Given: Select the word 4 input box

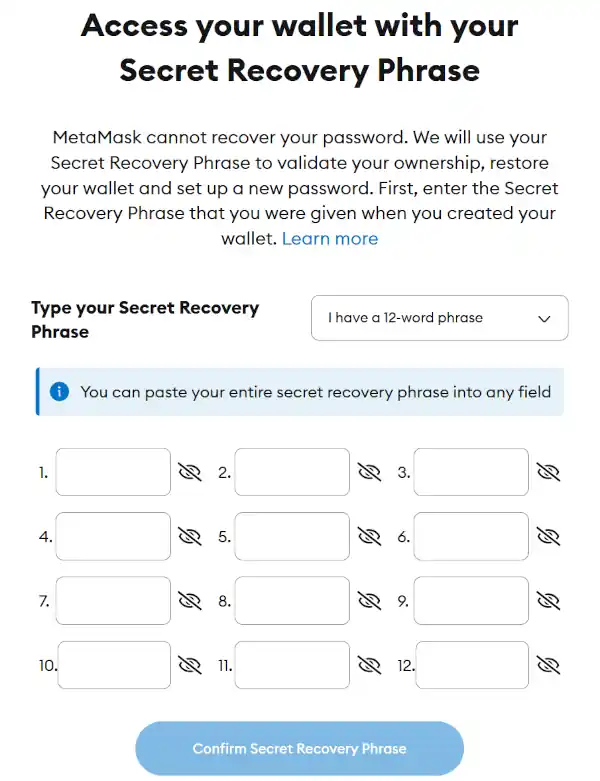Looking at the screenshot, I should (113, 536).
